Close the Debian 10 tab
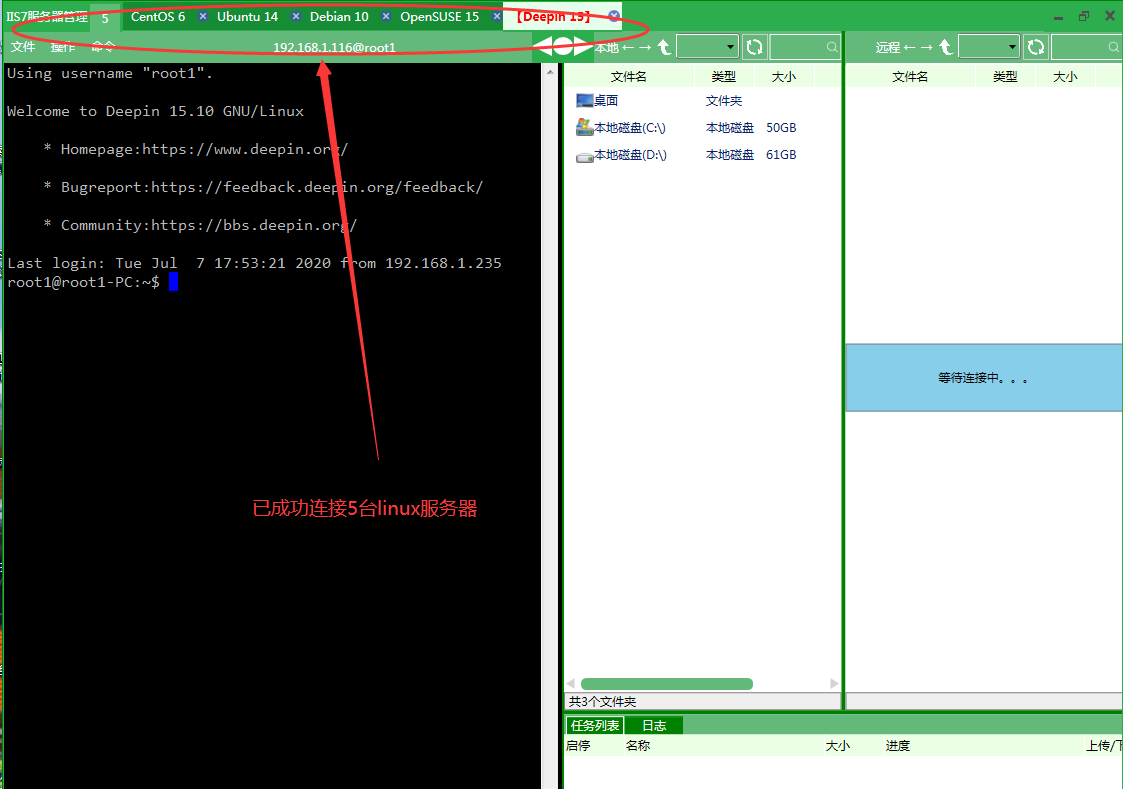Viewport: 1123px width, 789px height. click(386, 16)
